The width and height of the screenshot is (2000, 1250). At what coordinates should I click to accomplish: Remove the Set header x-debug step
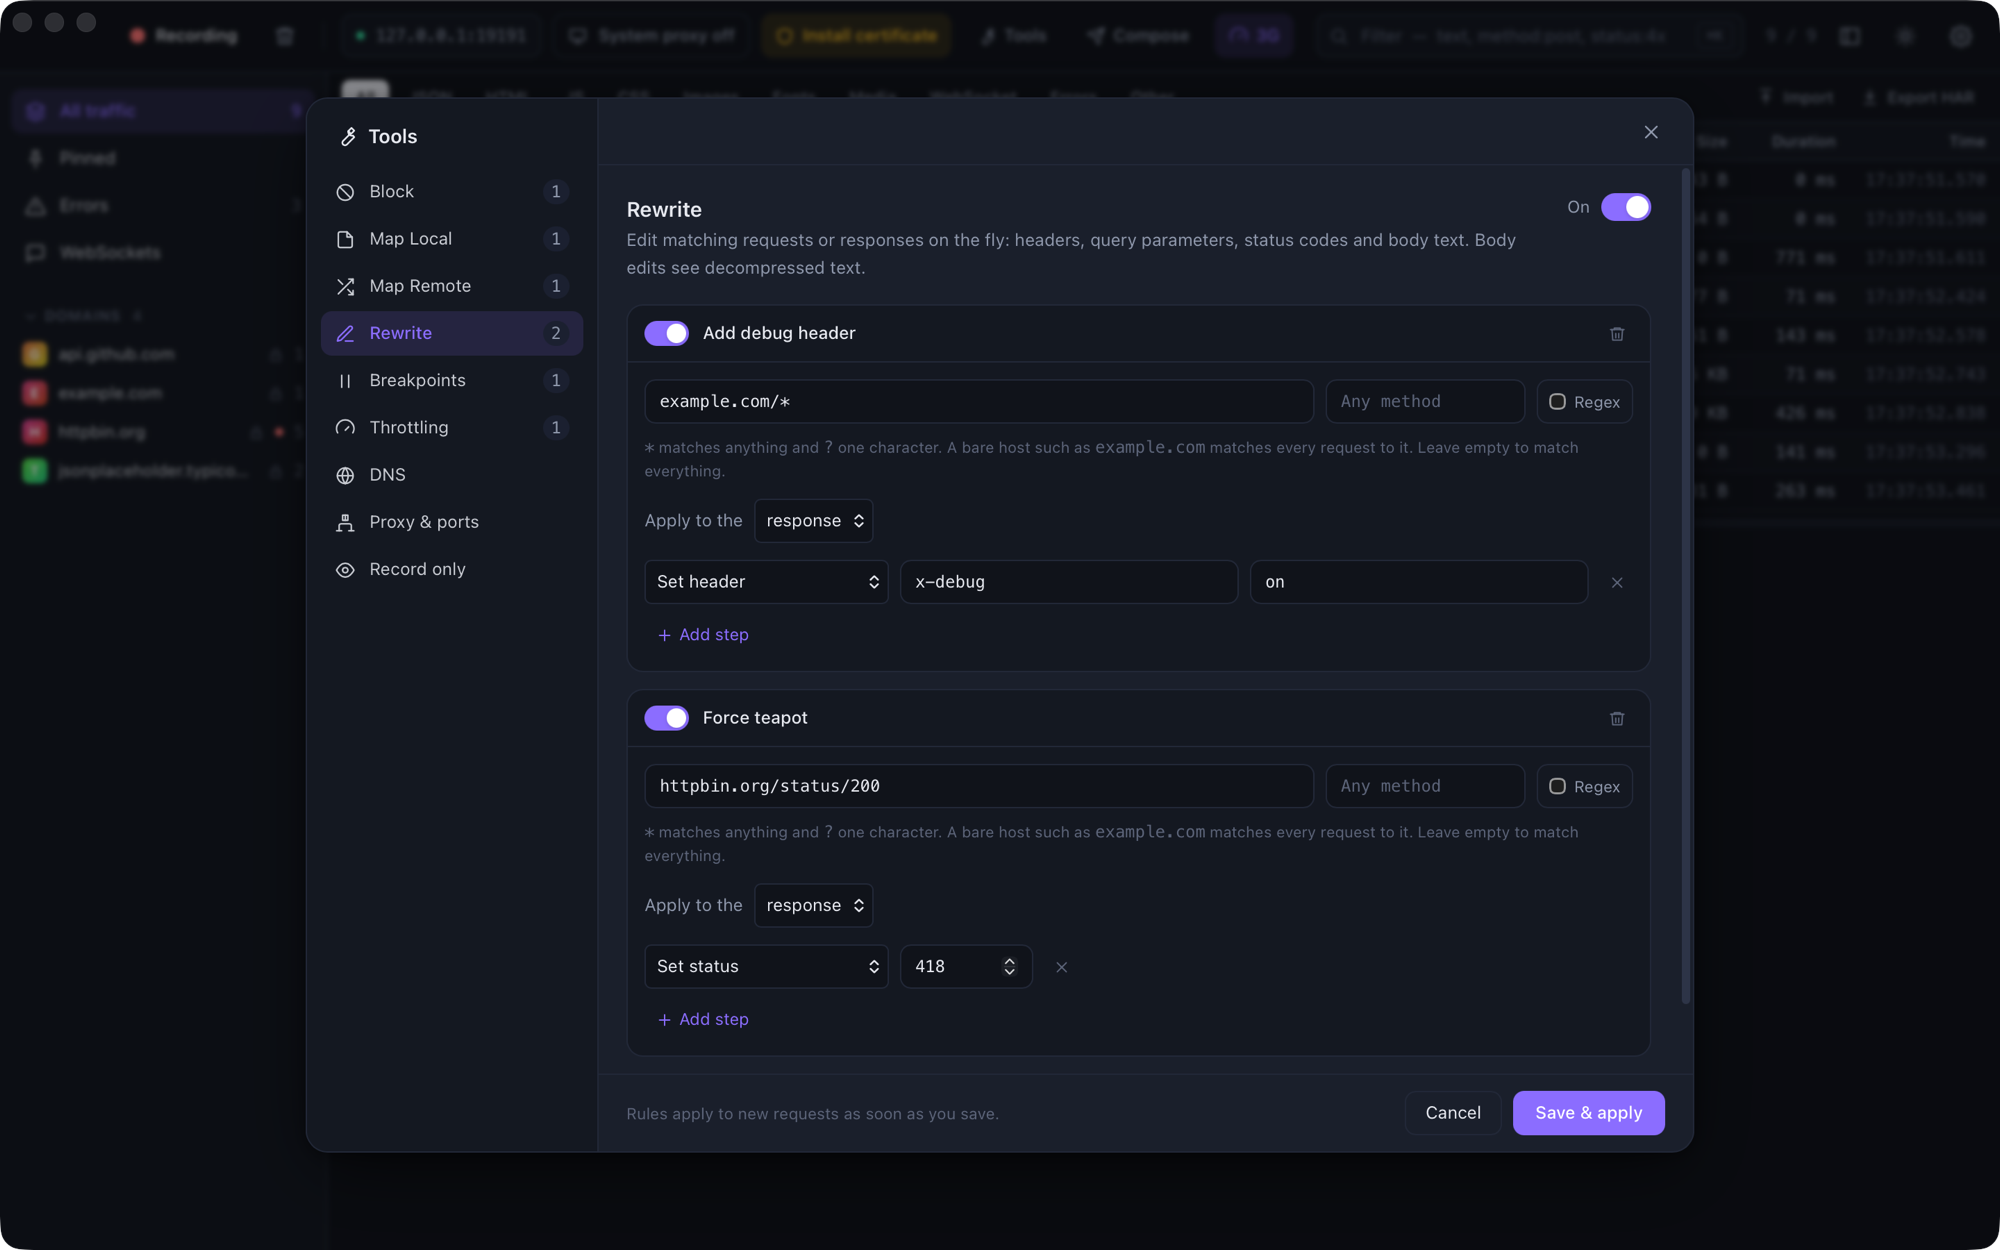[1617, 582]
